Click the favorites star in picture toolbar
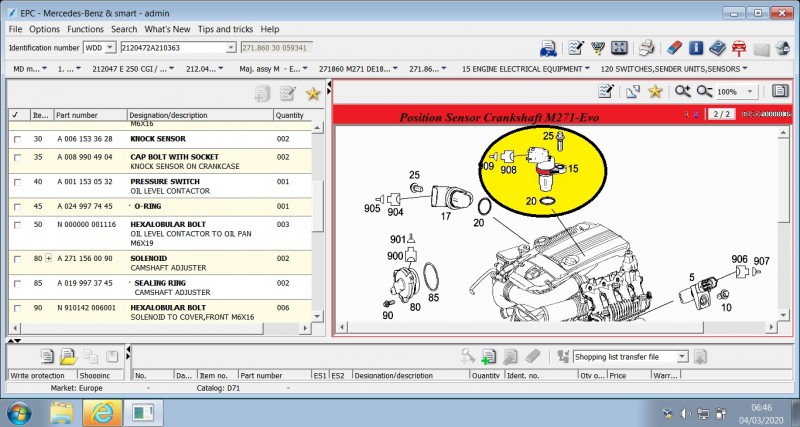The height and width of the screenshot is (427, 800). click(x=655, y=91)
